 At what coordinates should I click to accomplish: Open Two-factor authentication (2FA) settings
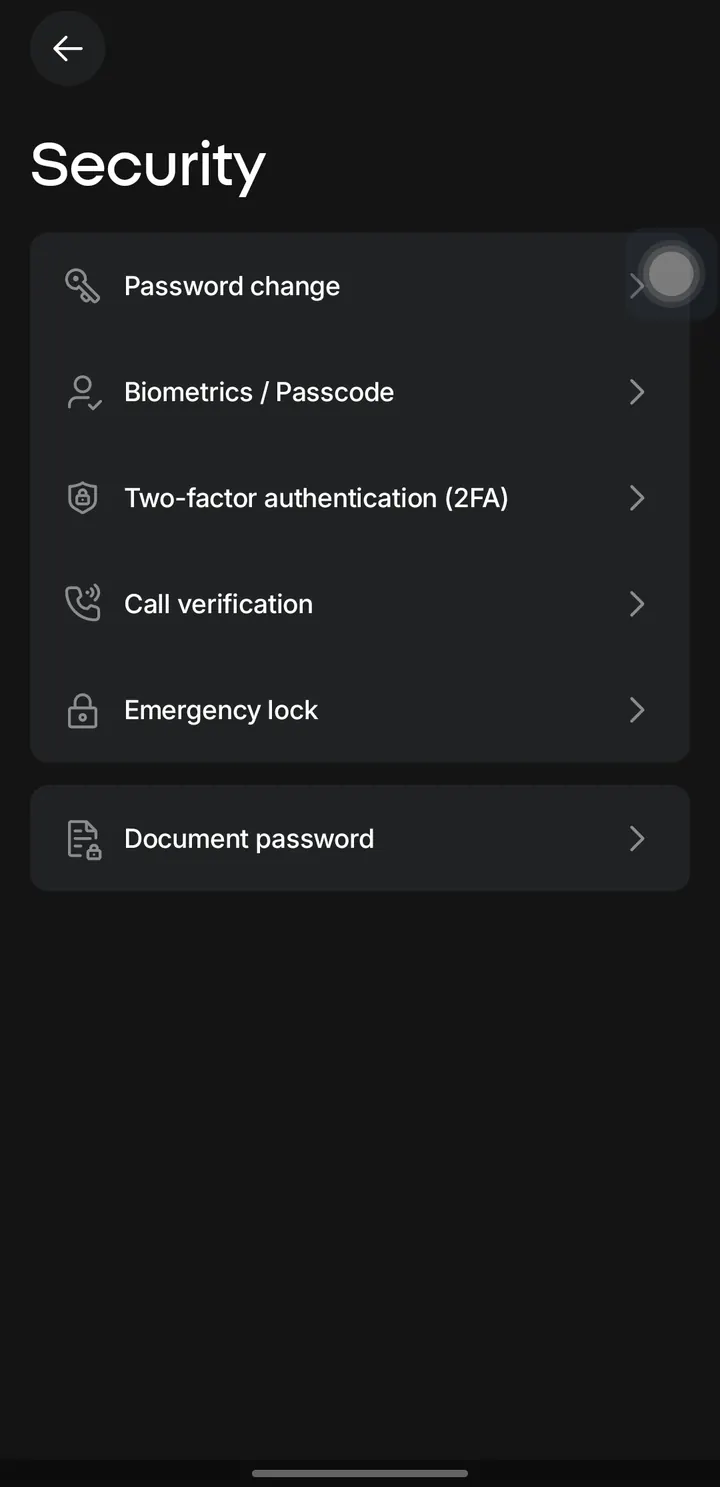[x=360, y=498]
